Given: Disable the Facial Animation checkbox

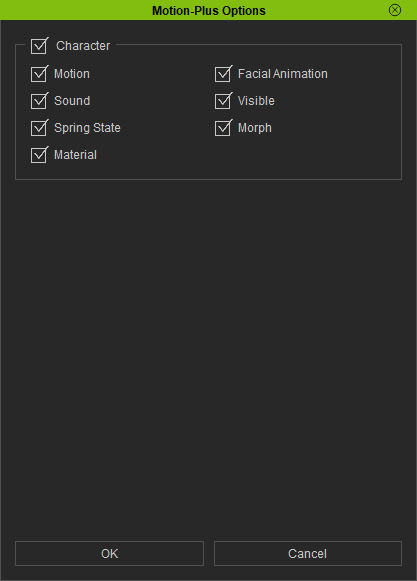Looking at the screenshot, I should [223, 74].
